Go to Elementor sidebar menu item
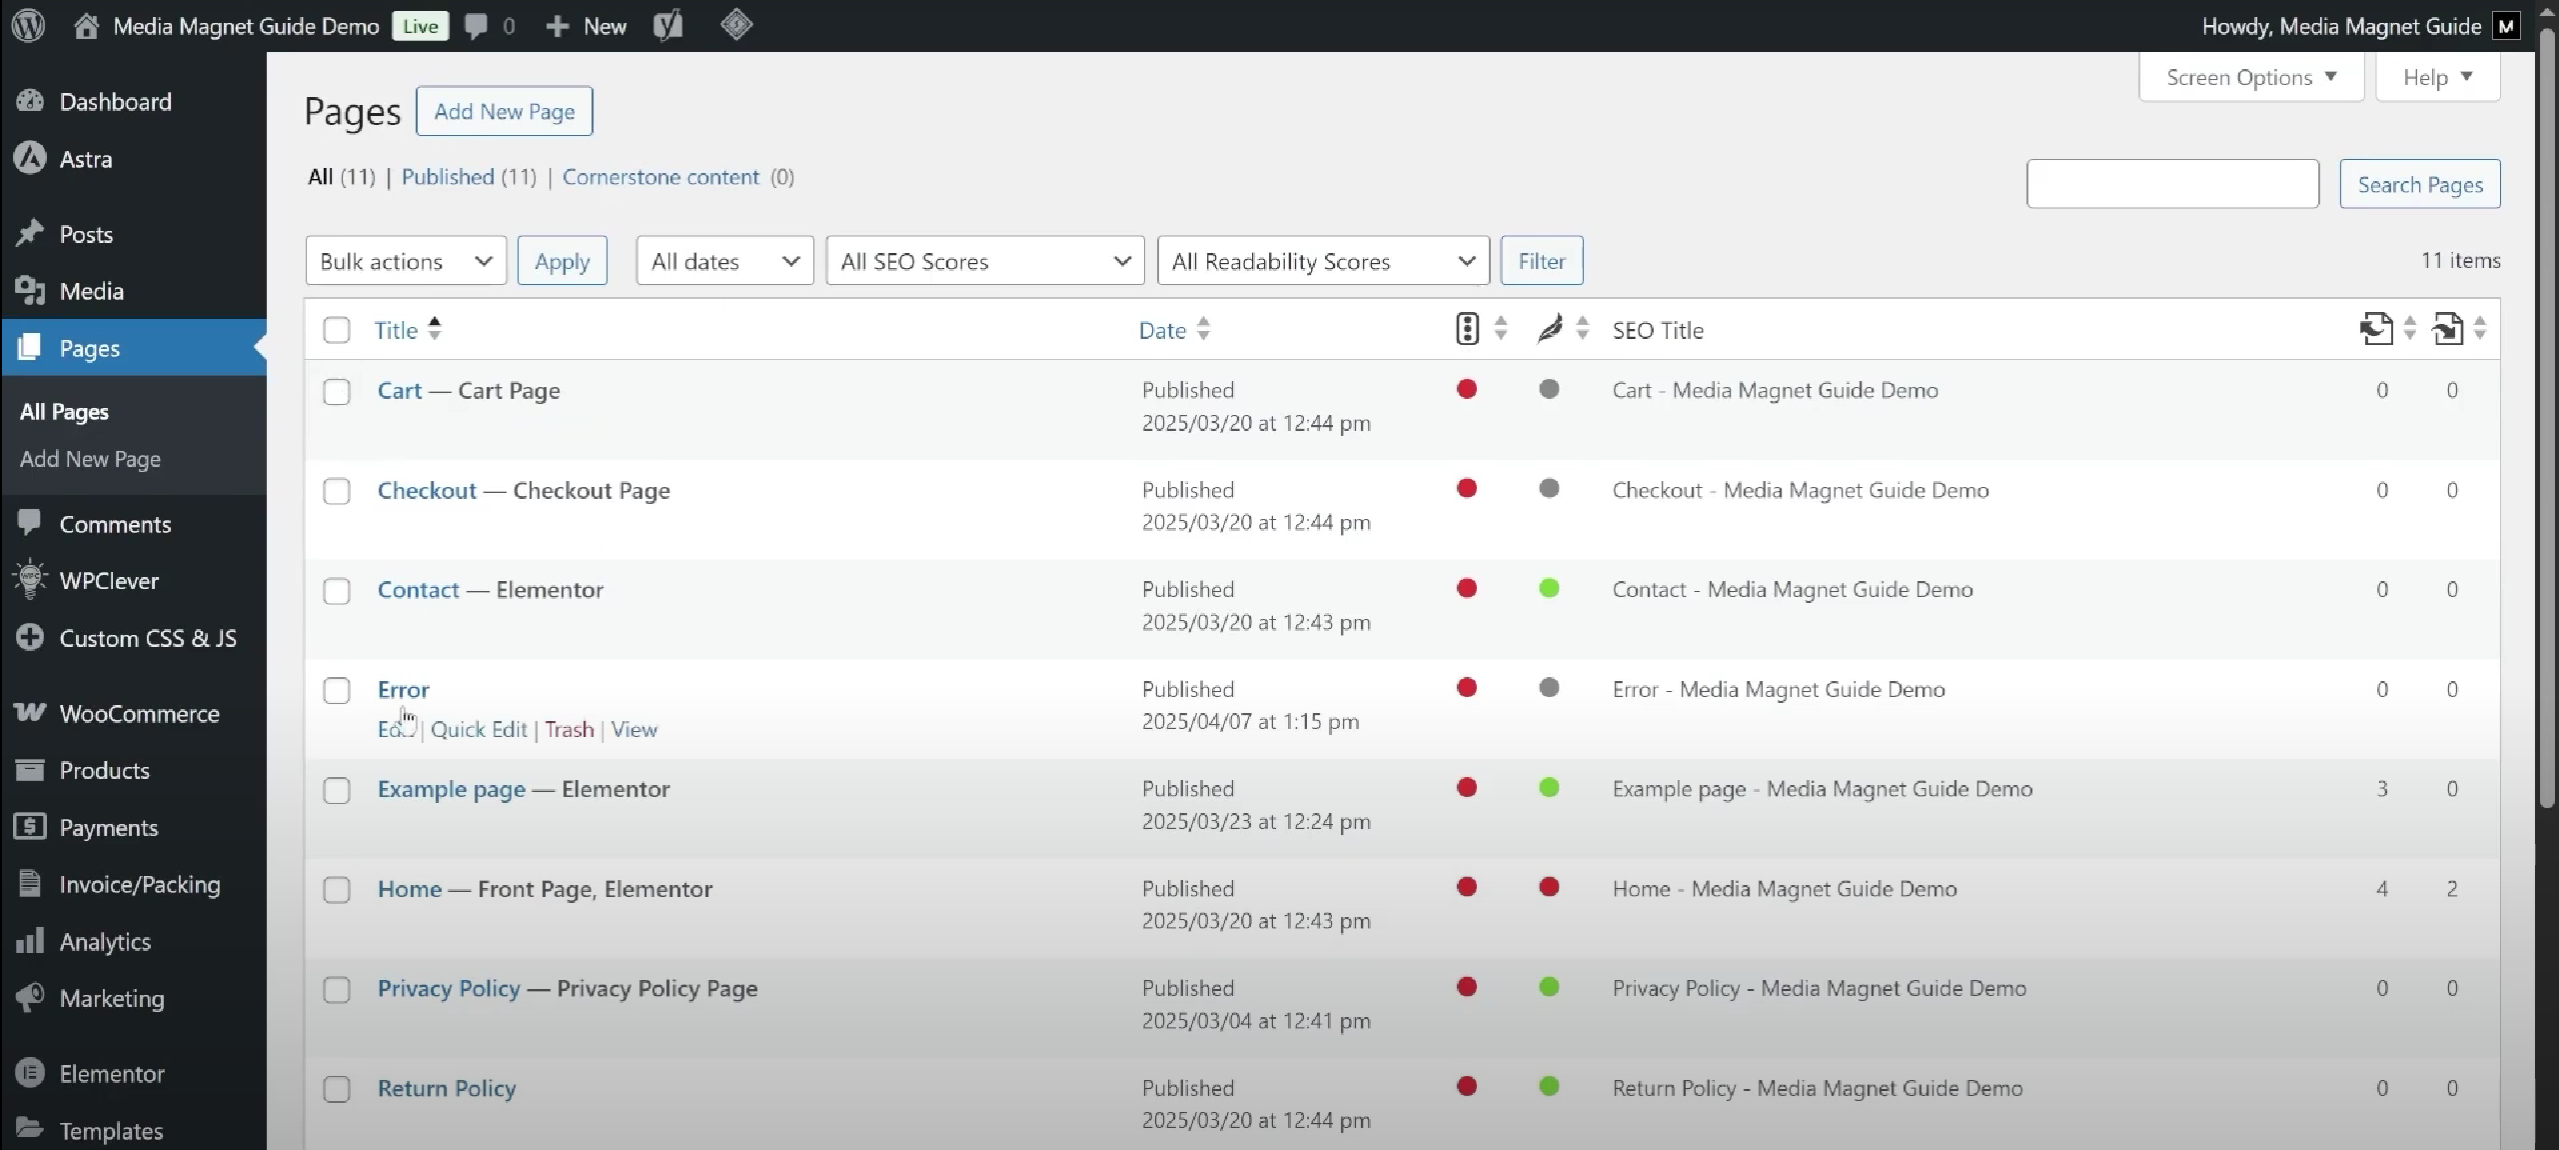Image resolution: width=2559 pixels, height=1150 pixels. tap(111, 1074)
